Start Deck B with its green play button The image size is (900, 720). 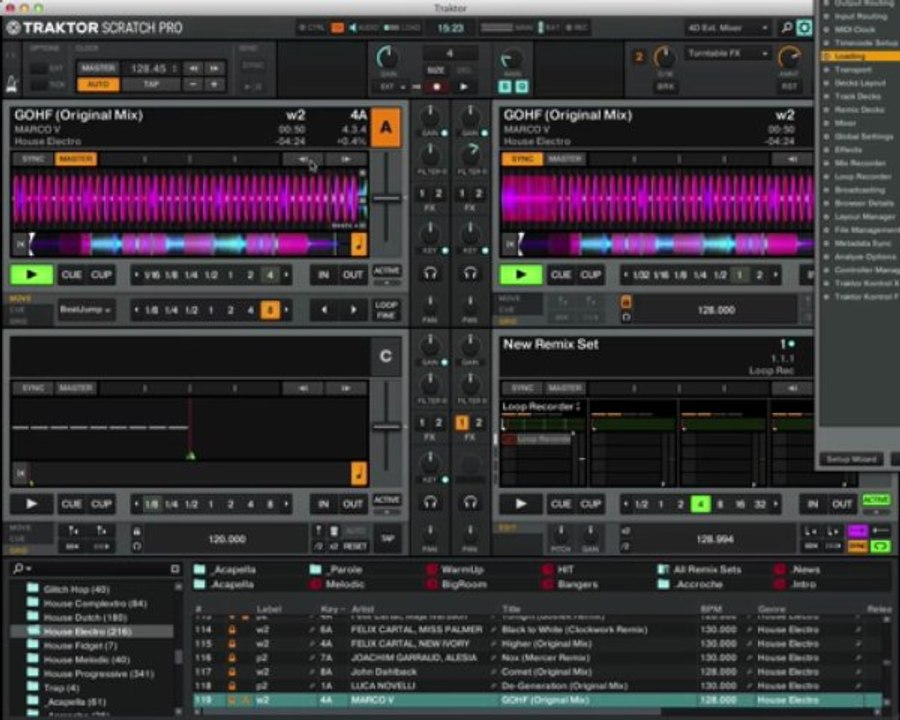[521, 274]
